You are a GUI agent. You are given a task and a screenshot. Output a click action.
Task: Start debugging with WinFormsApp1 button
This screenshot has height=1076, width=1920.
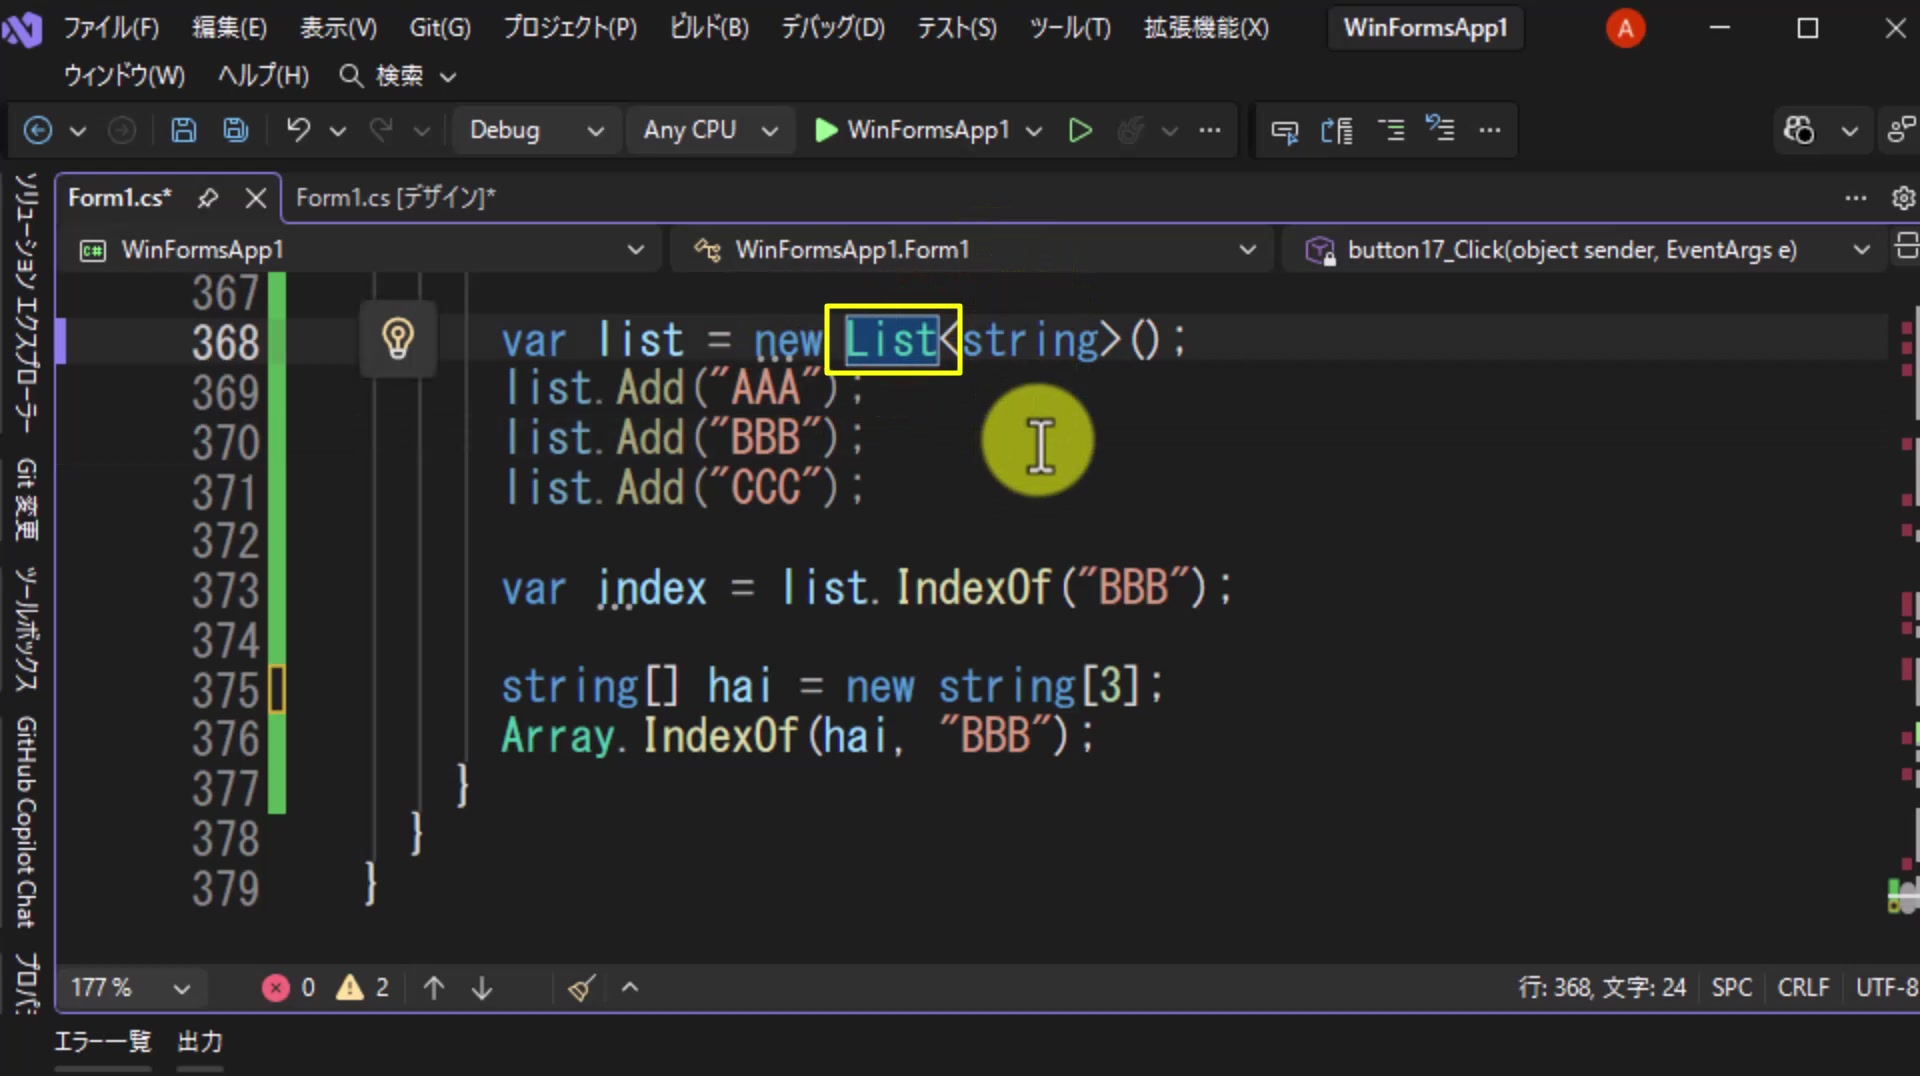click(x=912, y=130)
